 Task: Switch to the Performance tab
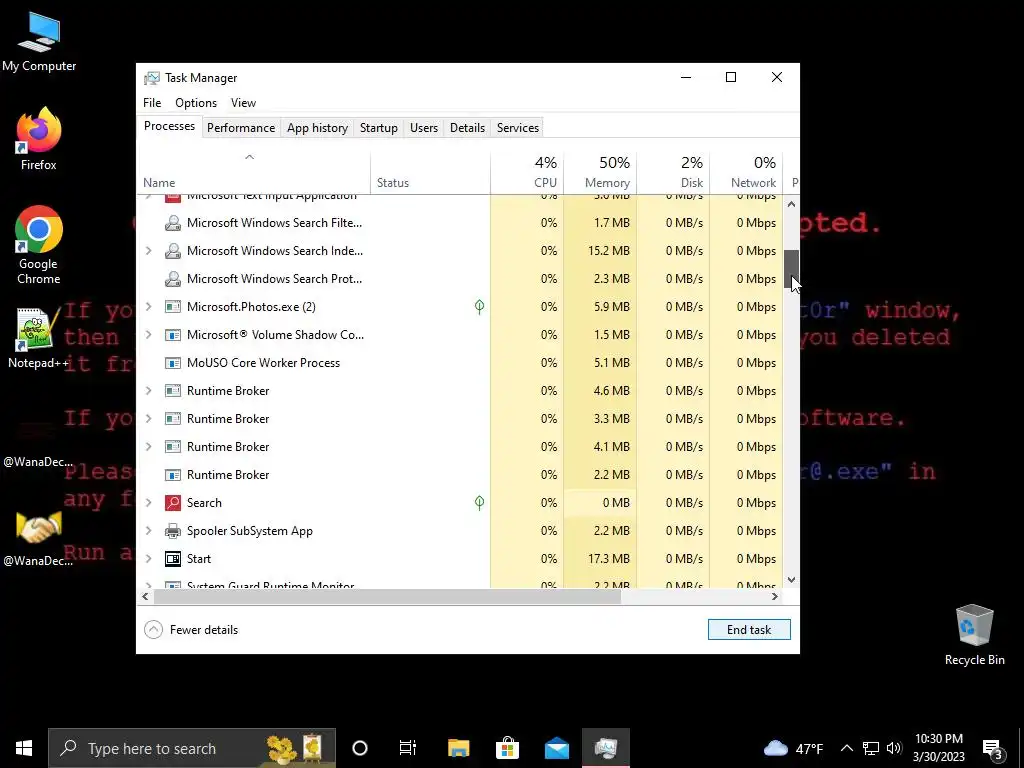point(241,128)
